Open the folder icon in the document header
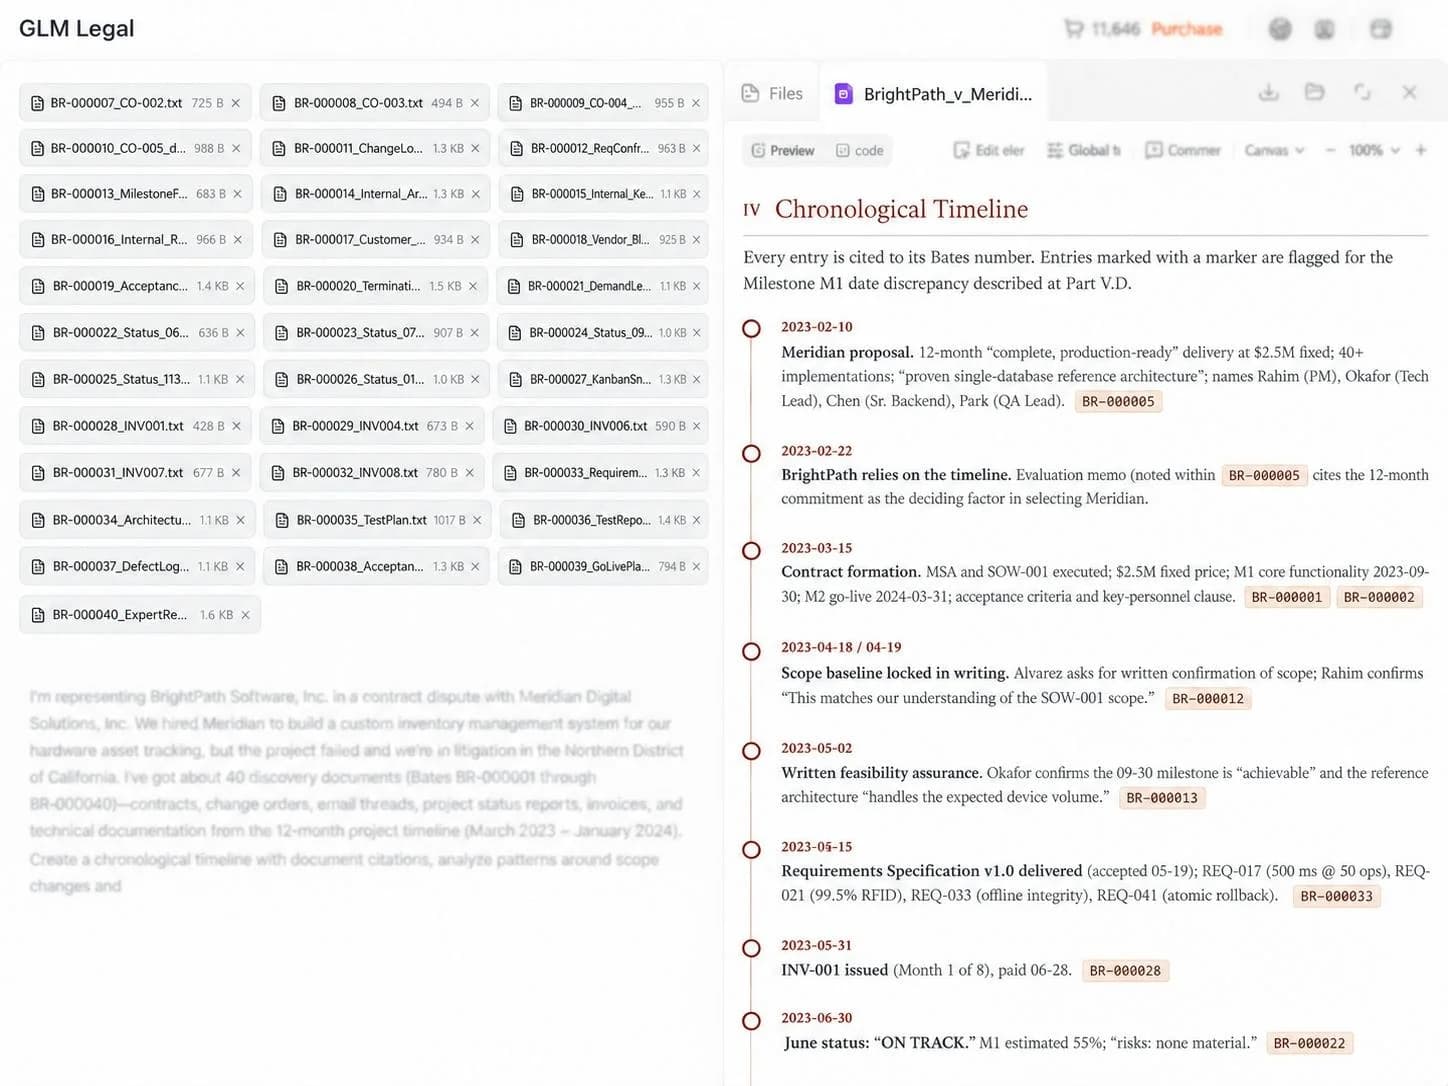The width and height of the screenshot is (1448, 1086). tap(1315, 92)
